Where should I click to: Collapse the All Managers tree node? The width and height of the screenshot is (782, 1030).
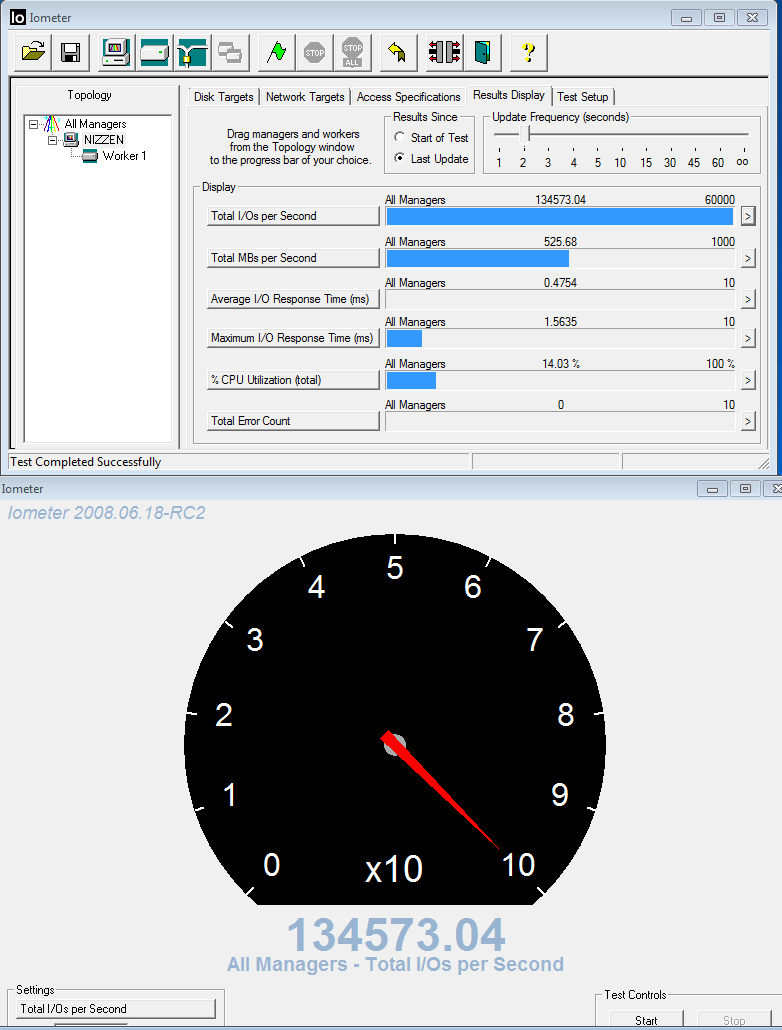coord(34,123)
